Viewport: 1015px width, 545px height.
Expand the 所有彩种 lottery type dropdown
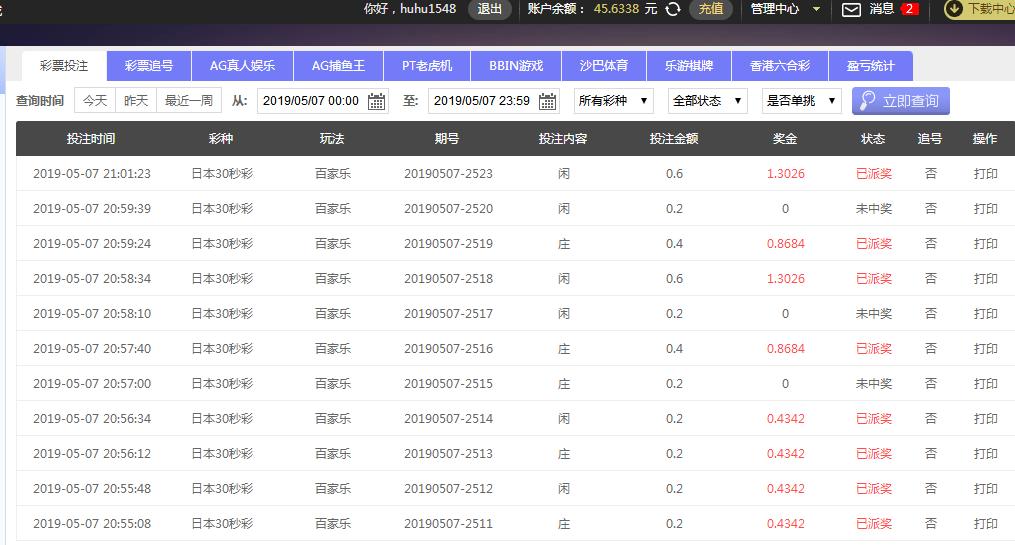tap(614, 100)
